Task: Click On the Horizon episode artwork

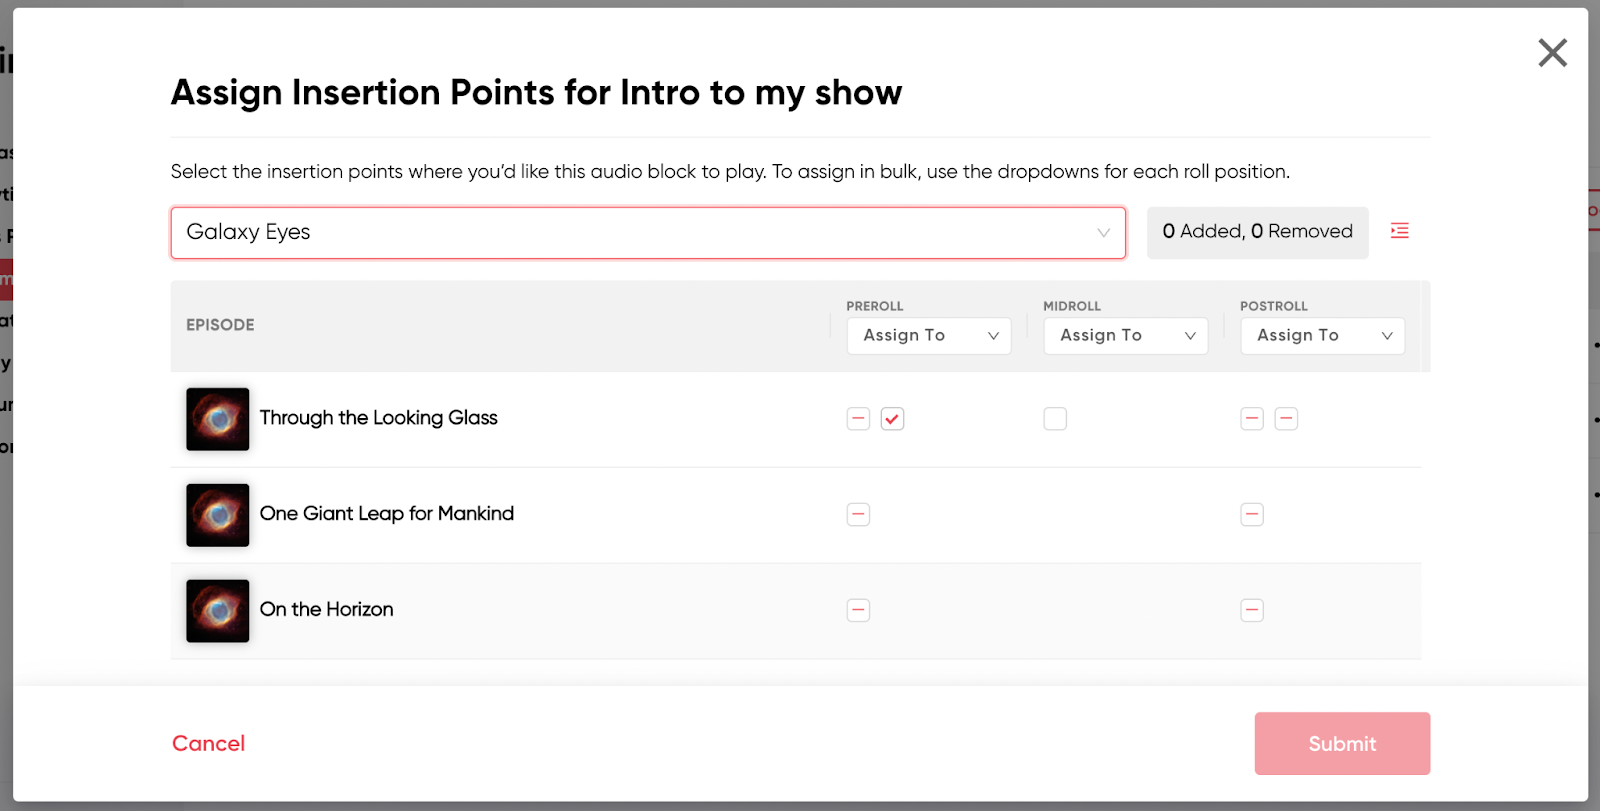Action: pyautogui.click(x=218, y=611)
